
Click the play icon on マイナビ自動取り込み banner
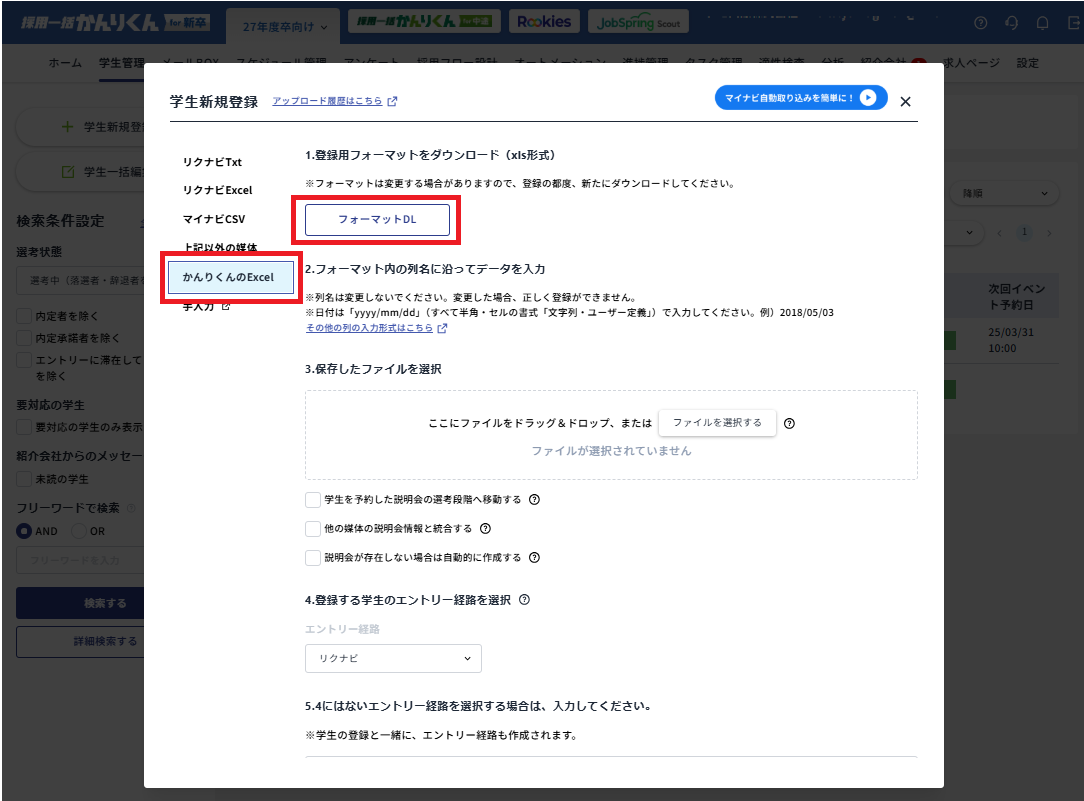click(869, 97)
